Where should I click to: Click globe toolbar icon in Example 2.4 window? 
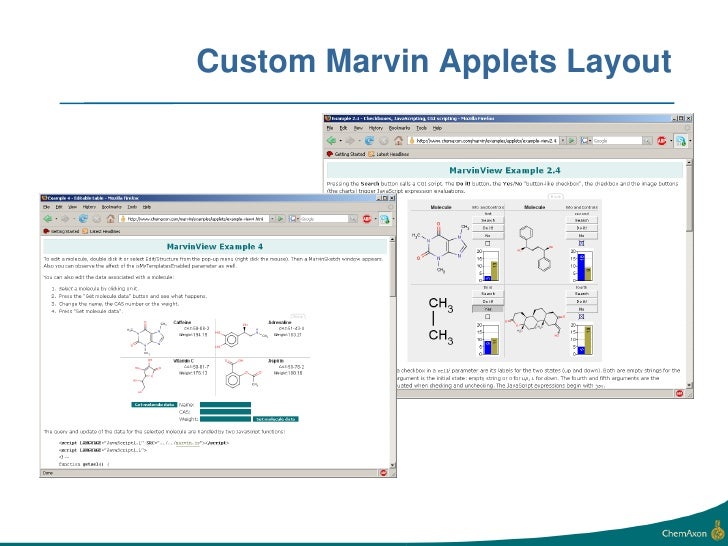pos(681,141)
